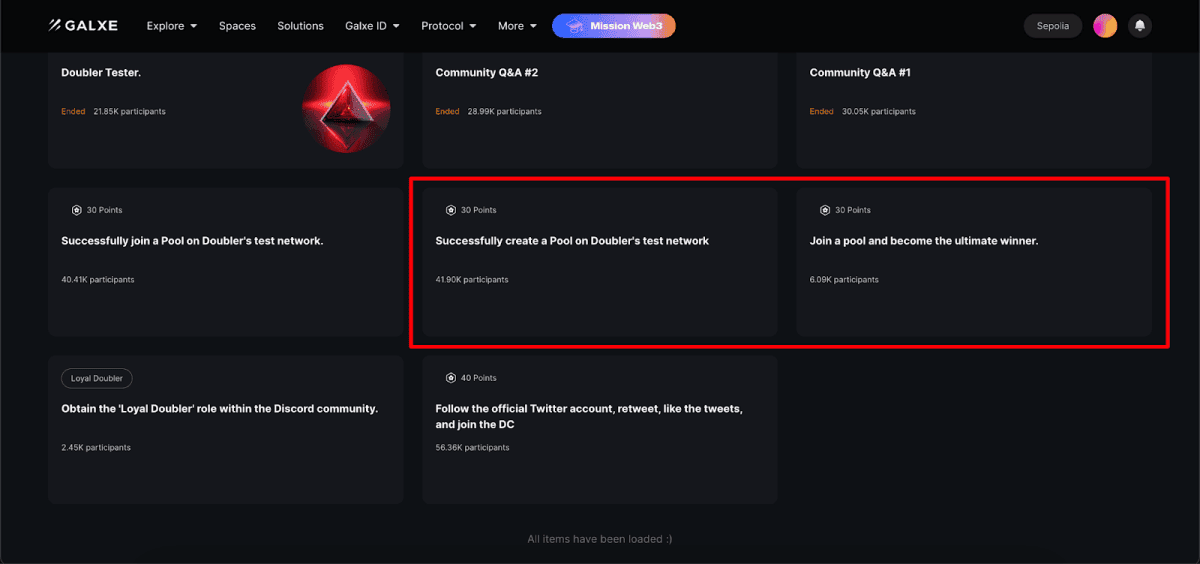Click the 56.36K participants text
Image resolution: width=1200 pixels, height=564 pixels.
coord(472,447)
